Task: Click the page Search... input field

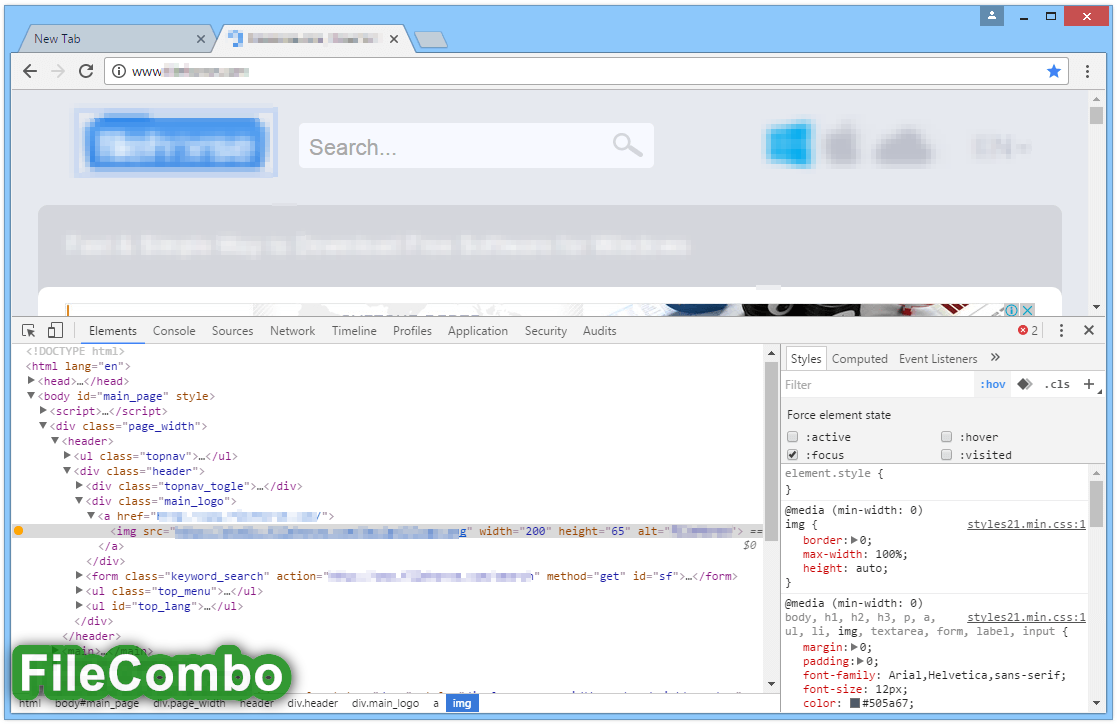Action: click(476, 146)
